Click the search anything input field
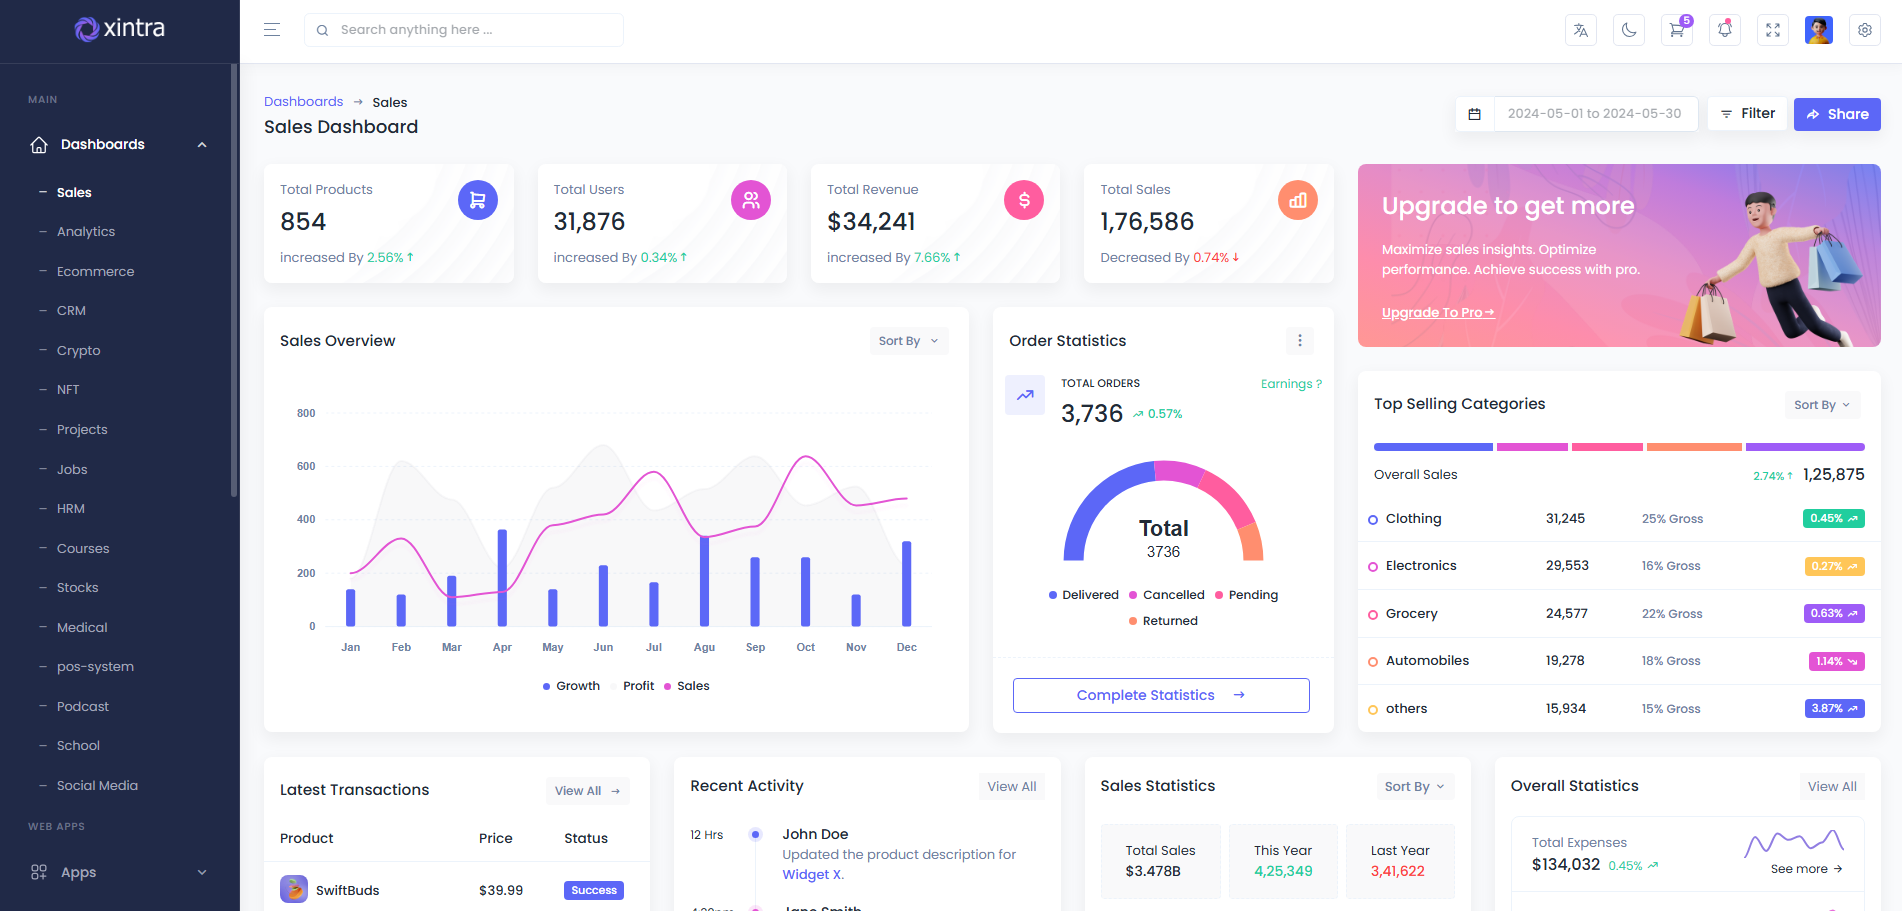 (x=464, y=30)
